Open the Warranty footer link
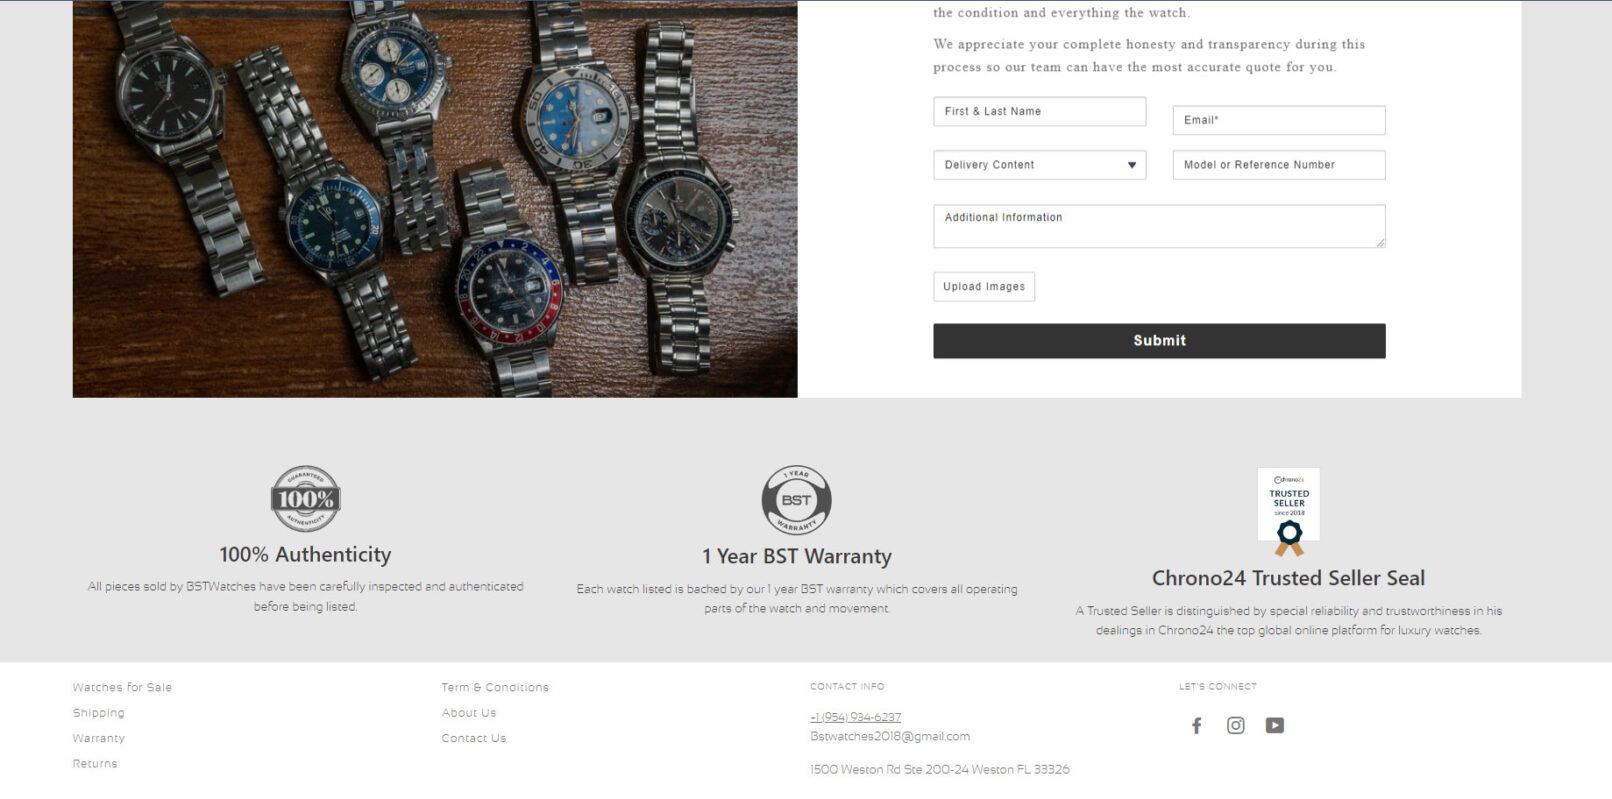Screen dimensions: 1612x799 [x=98, y=738]
